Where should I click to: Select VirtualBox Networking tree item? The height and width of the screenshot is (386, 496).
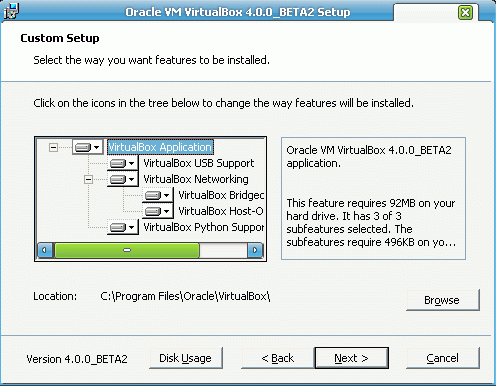pyautogui.click(x=196, y=179)
